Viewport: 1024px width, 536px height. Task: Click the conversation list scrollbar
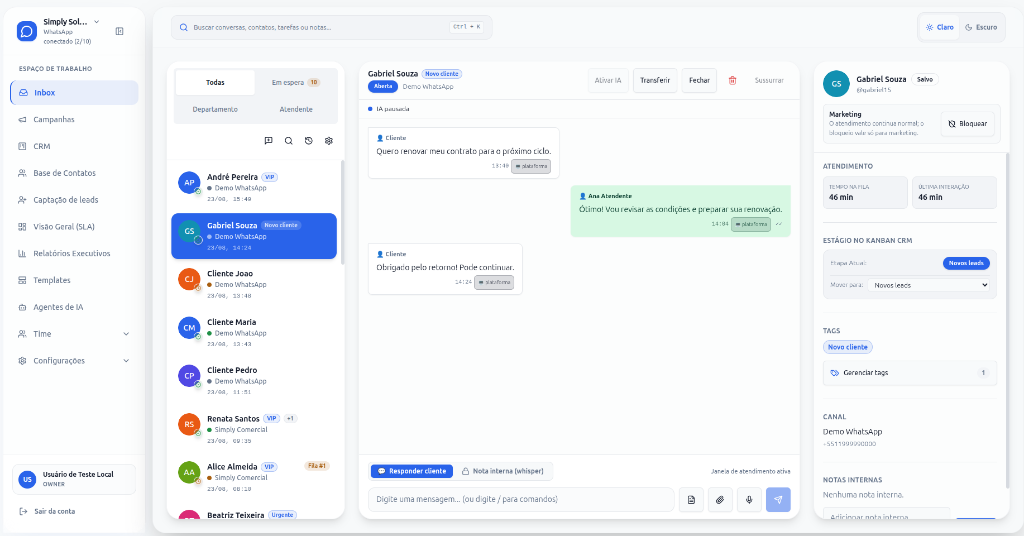[342, 212]
